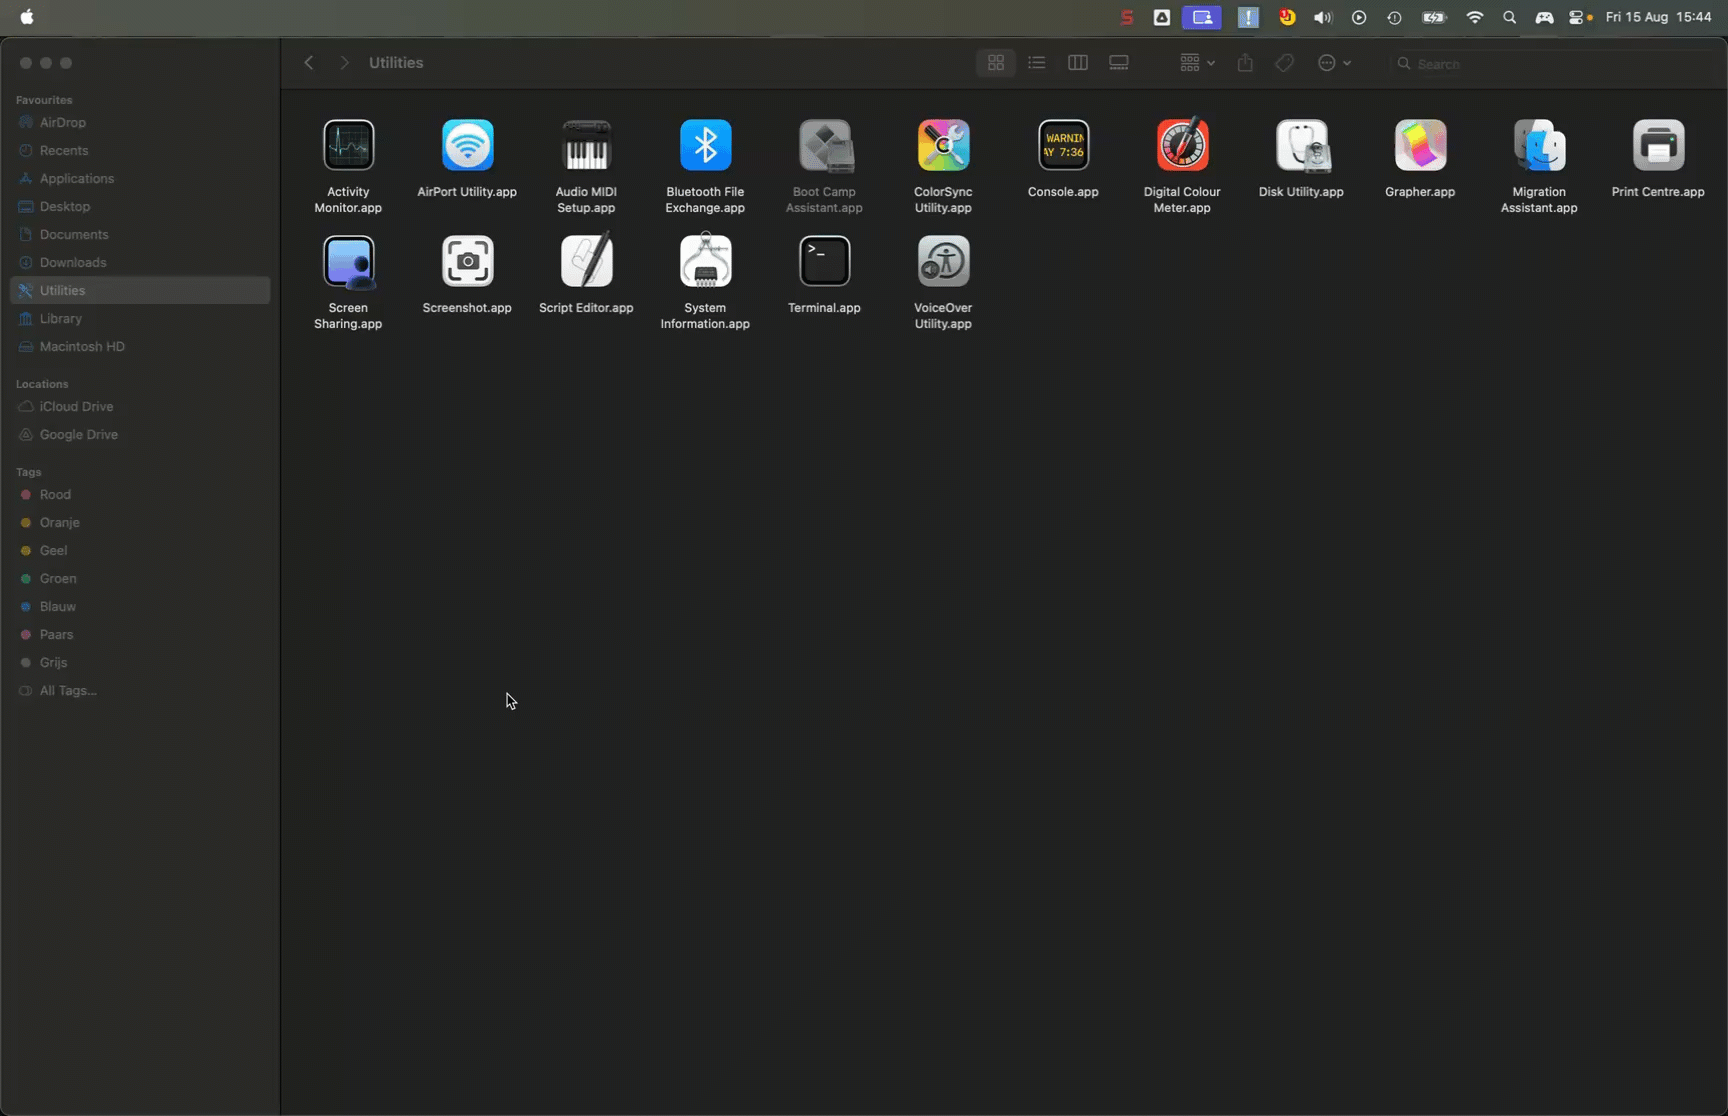The height and width of the screenshot is (1116, 1728).
Task: Select the ColorSync Utility.app icon
Action: click(x=943, y=146)
